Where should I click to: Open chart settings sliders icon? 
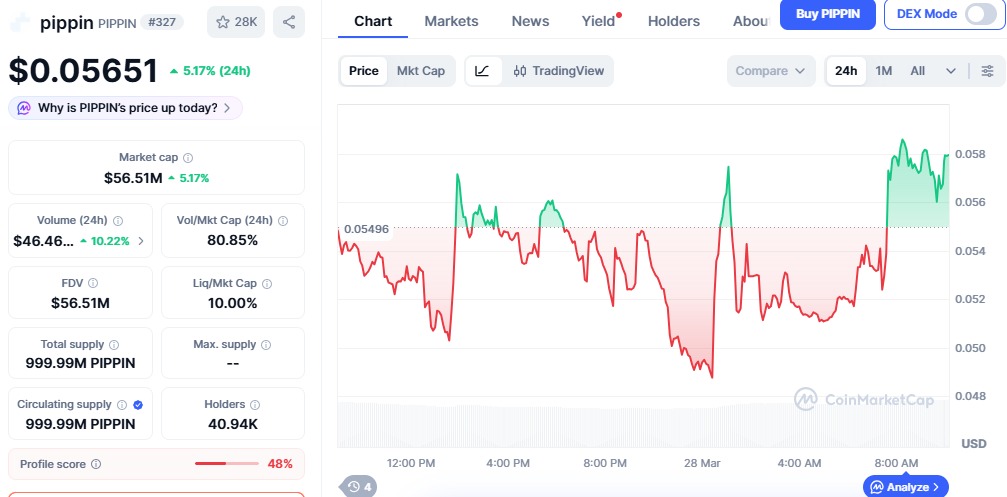pyautogui.click(x=988, y=71)
